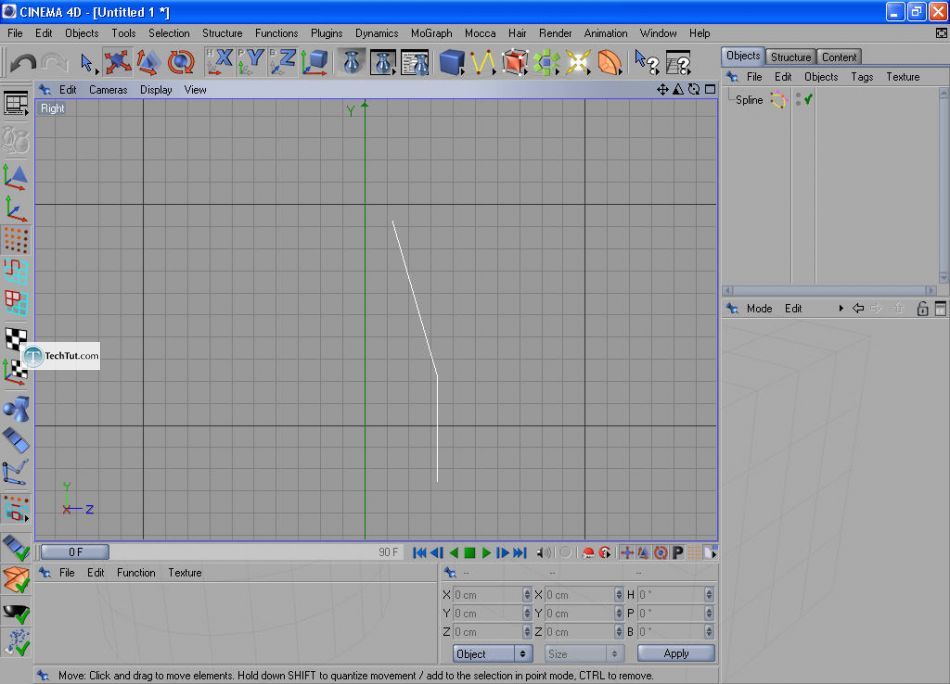The width and height of the screenshot is (950, 684).
Task: Select the Live Selection arrow tool
Action: pyautogui.click(x=87, y=62)
